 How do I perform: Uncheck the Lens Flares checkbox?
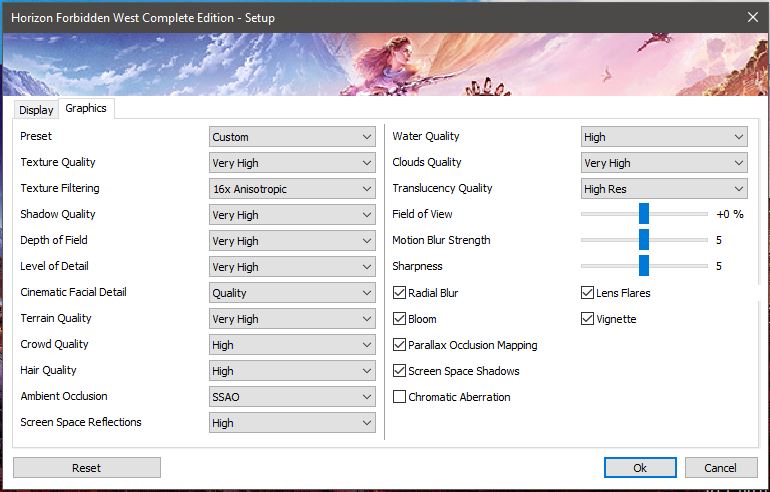click(x=587, y=293)
